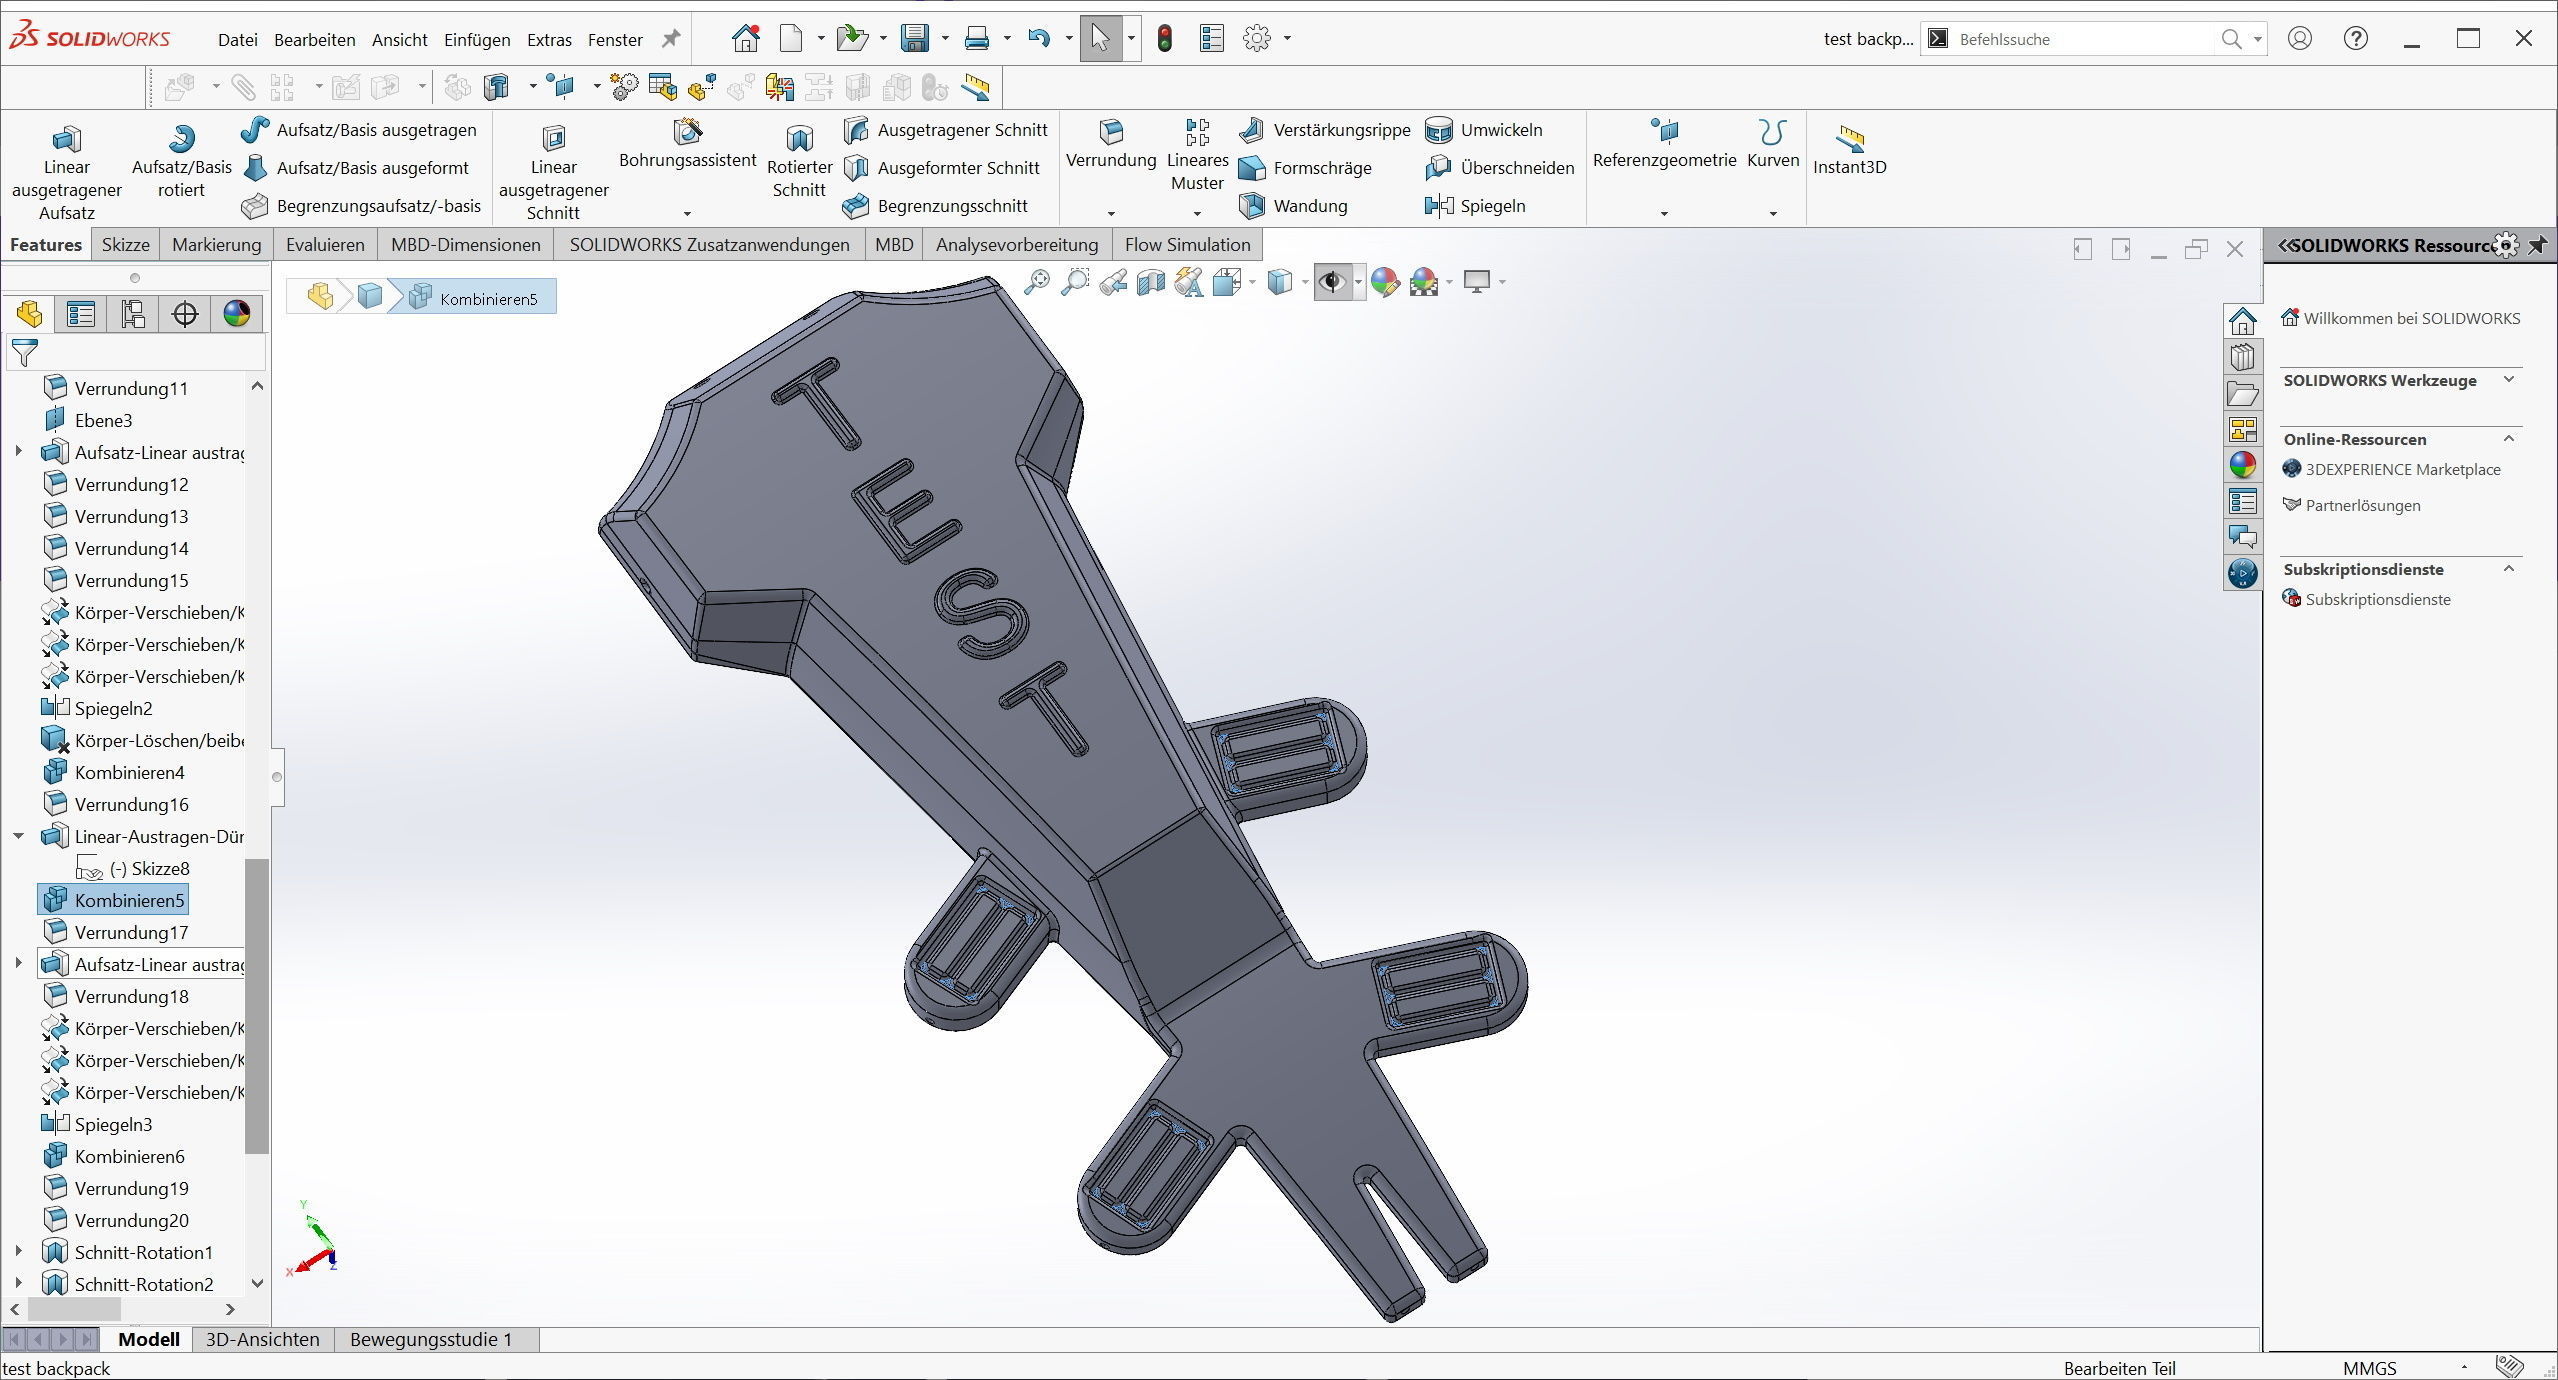The width and height of the screenshot is (2558, 1380).
Task: Toggle the hide/show items eye icon
Action: click(1331, 283)
